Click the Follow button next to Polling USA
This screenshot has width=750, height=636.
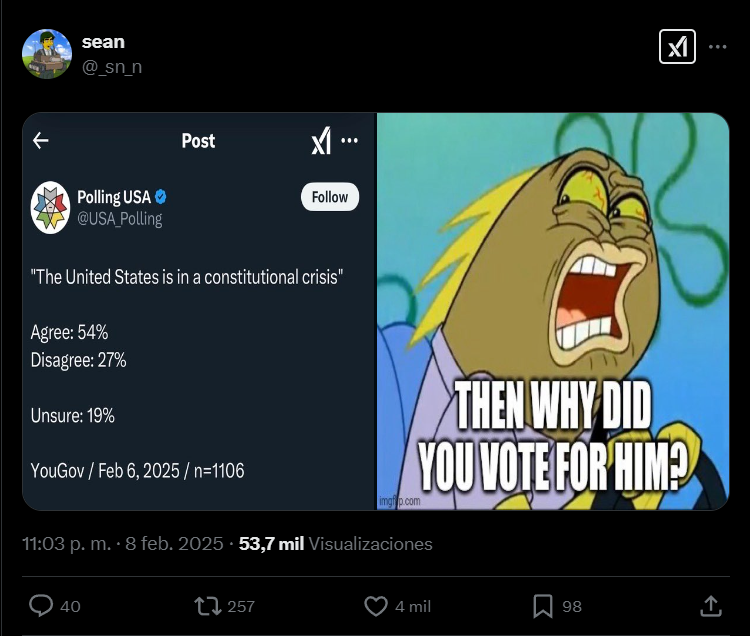point(329,197)
